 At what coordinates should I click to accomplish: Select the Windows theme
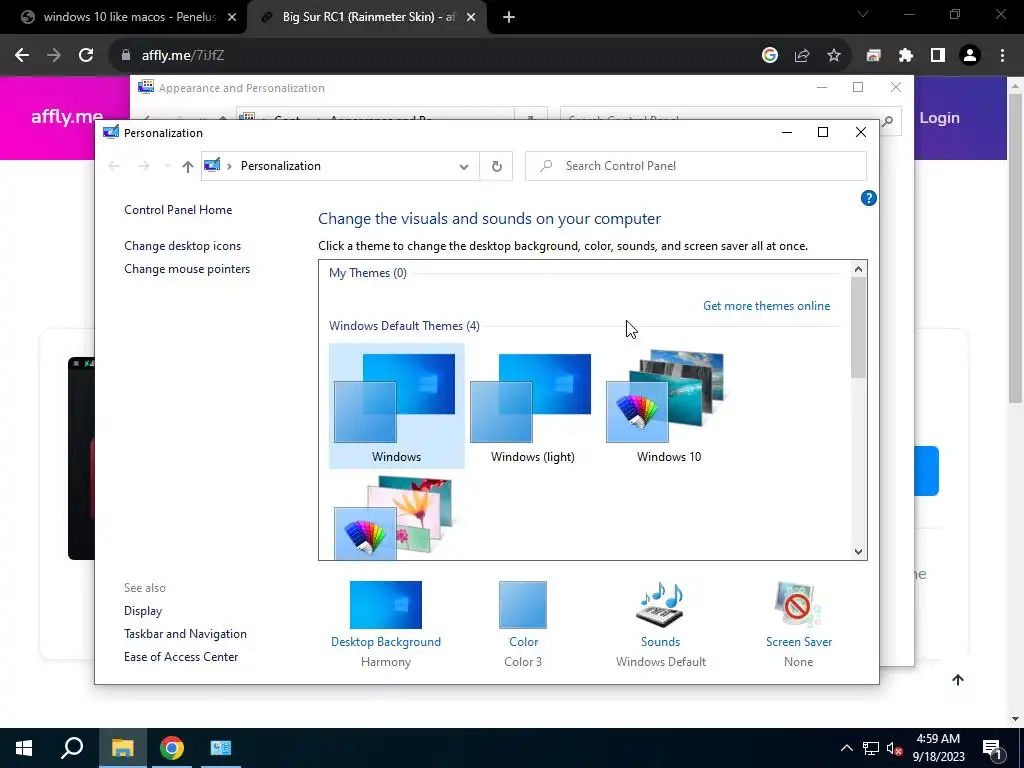396,406
